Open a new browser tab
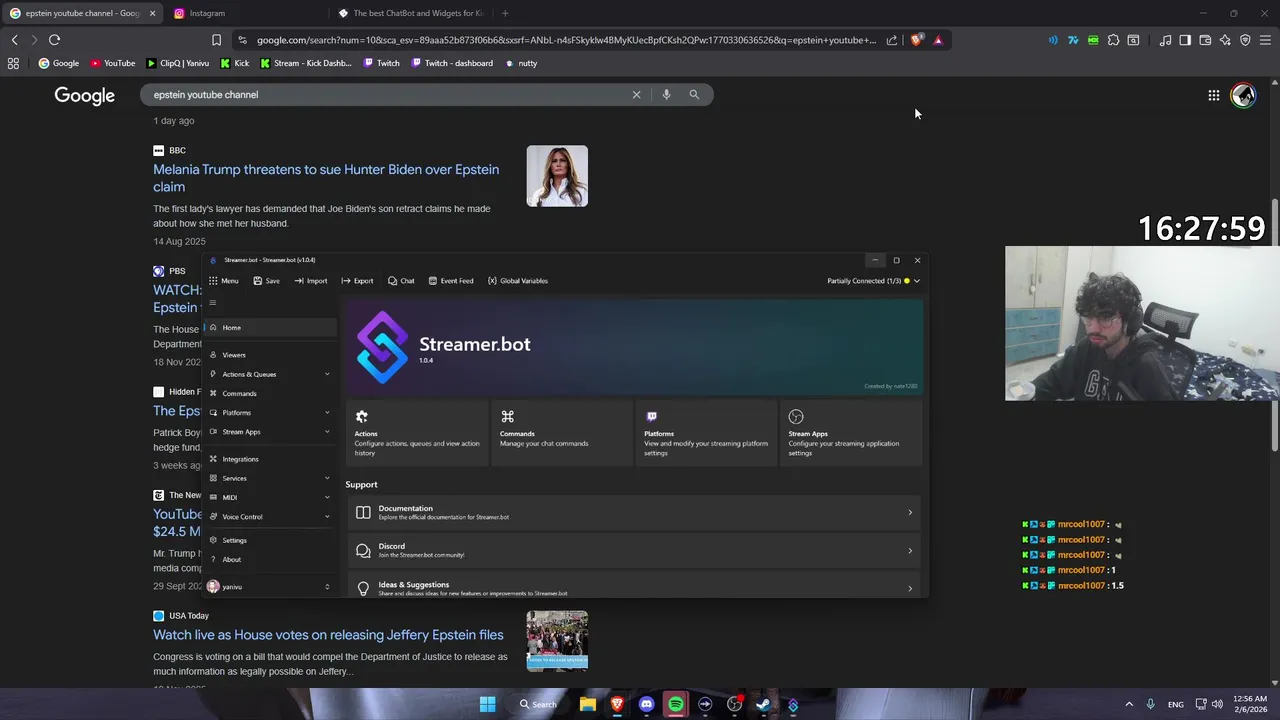The image size is (1280, 720). click(505, 13)
